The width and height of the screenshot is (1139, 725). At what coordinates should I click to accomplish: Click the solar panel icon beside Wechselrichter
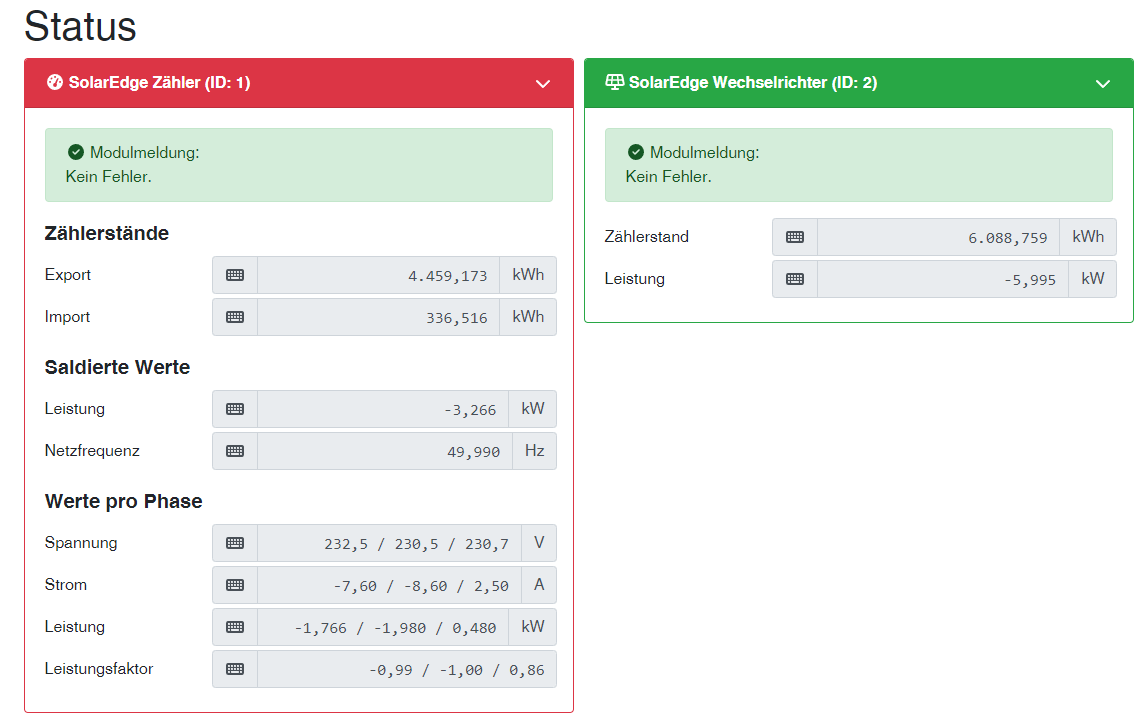615,83
